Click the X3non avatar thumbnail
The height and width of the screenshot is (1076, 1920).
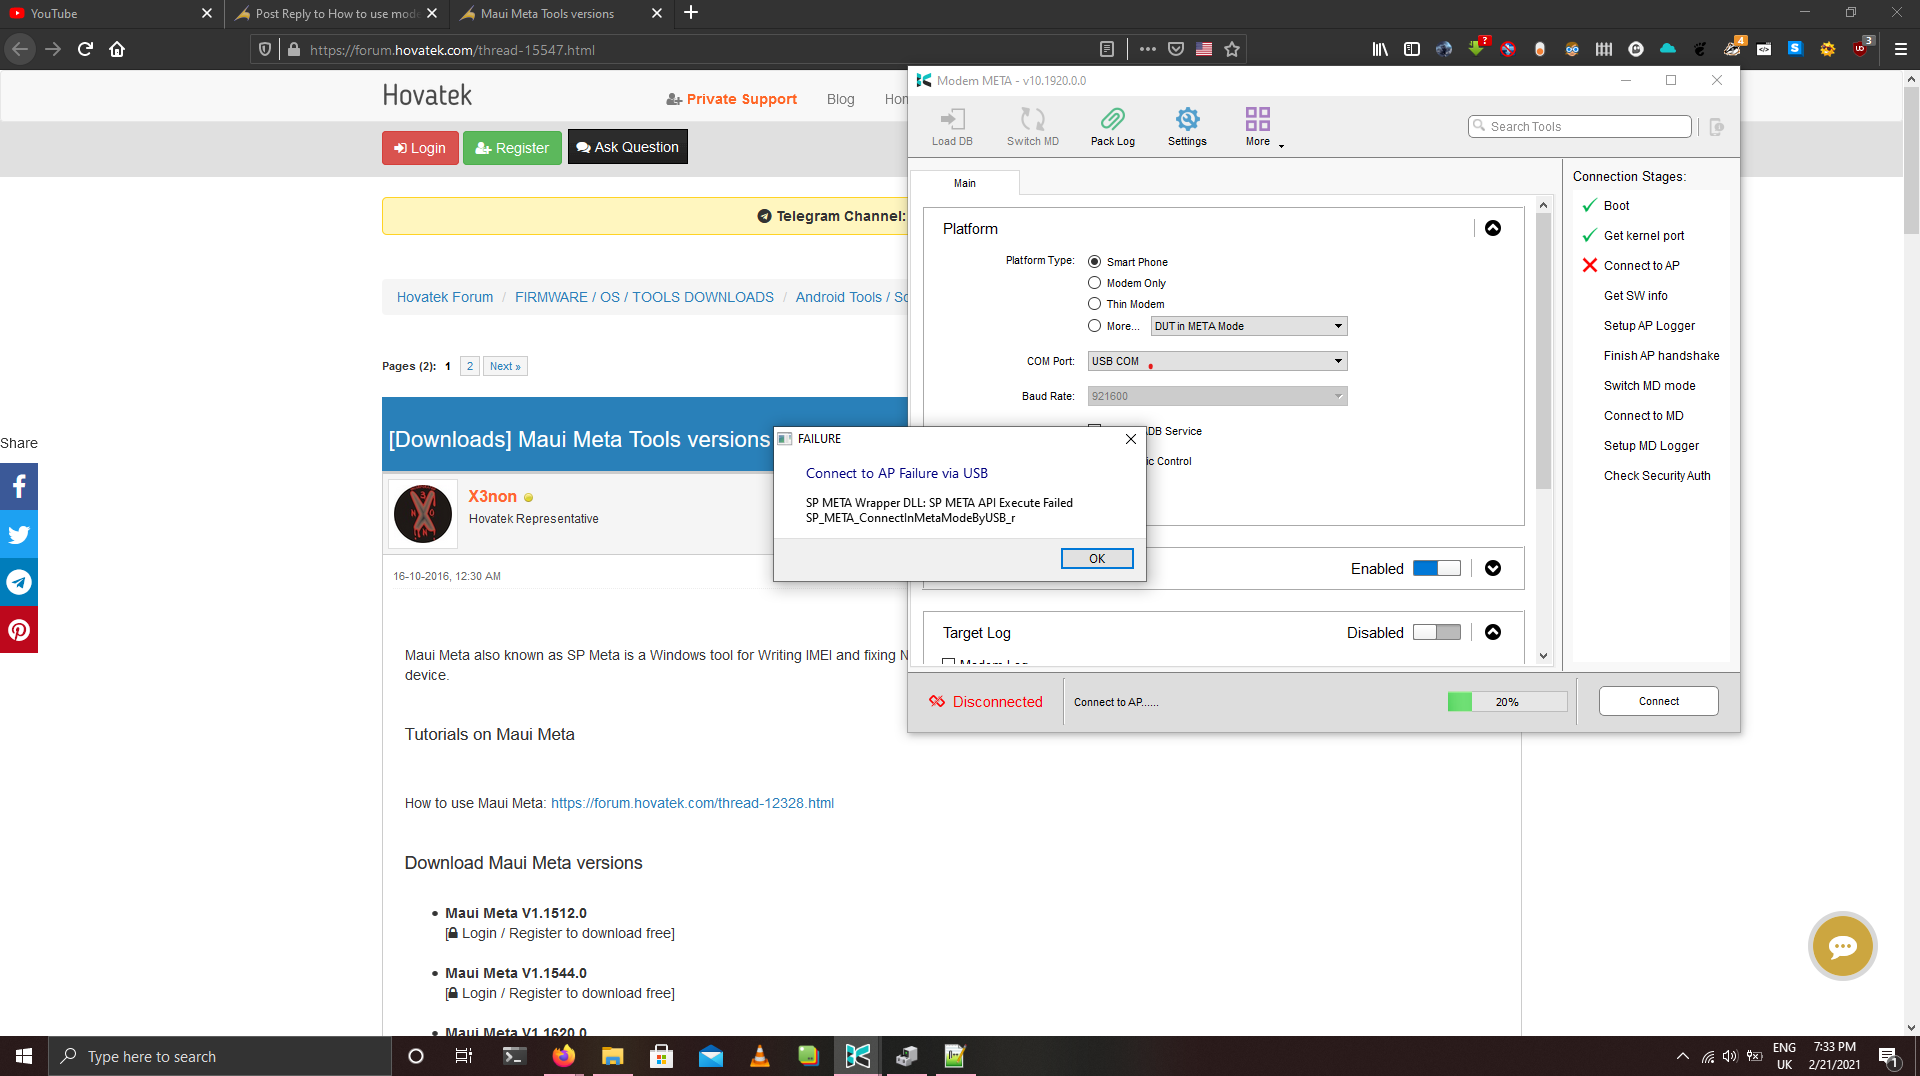423,514
